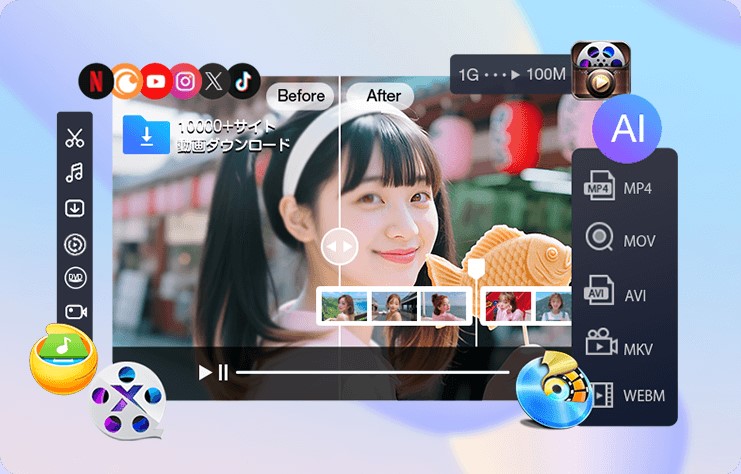The width and height of the screenshot is (741, 474).
Task: Click the before/after comparison slider handle
Action: click(x=339, y=247)
